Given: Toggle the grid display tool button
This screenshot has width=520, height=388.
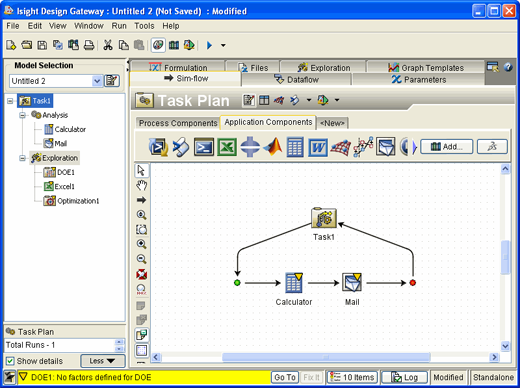Looking at the screenshot, I should pyautogui.click(x=142, y=350).
